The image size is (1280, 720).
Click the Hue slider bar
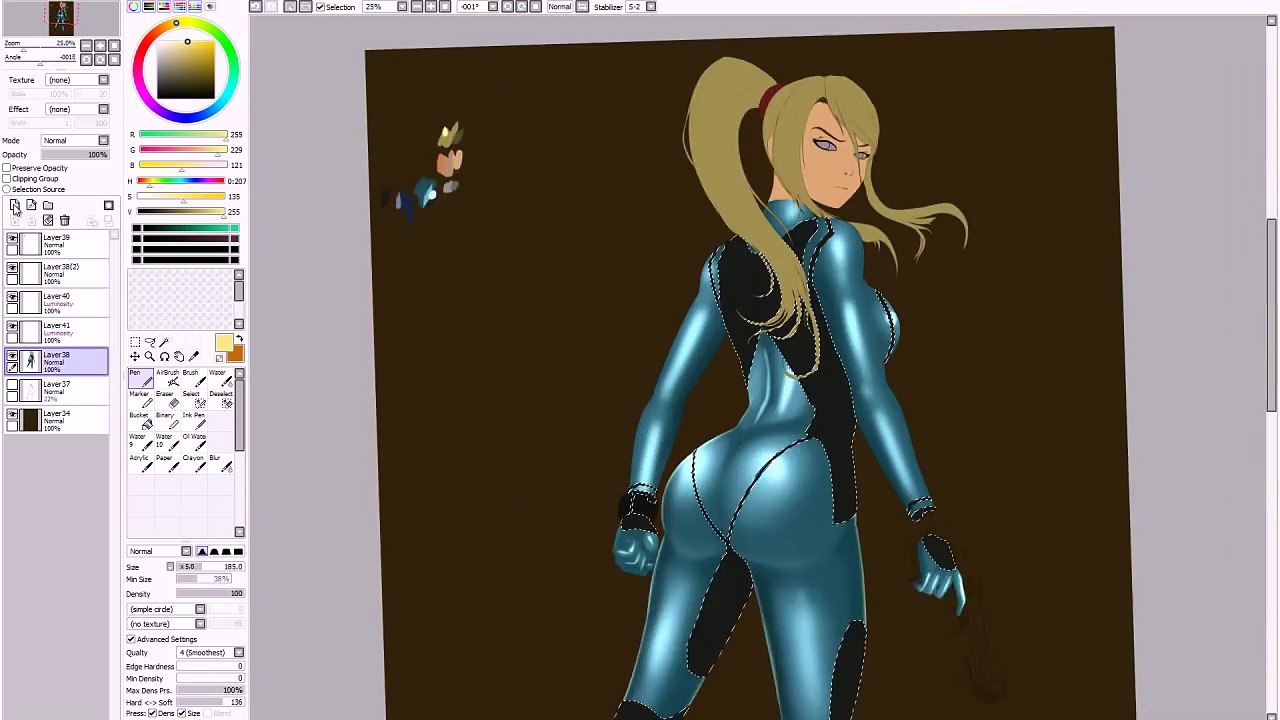click(182, 181)
